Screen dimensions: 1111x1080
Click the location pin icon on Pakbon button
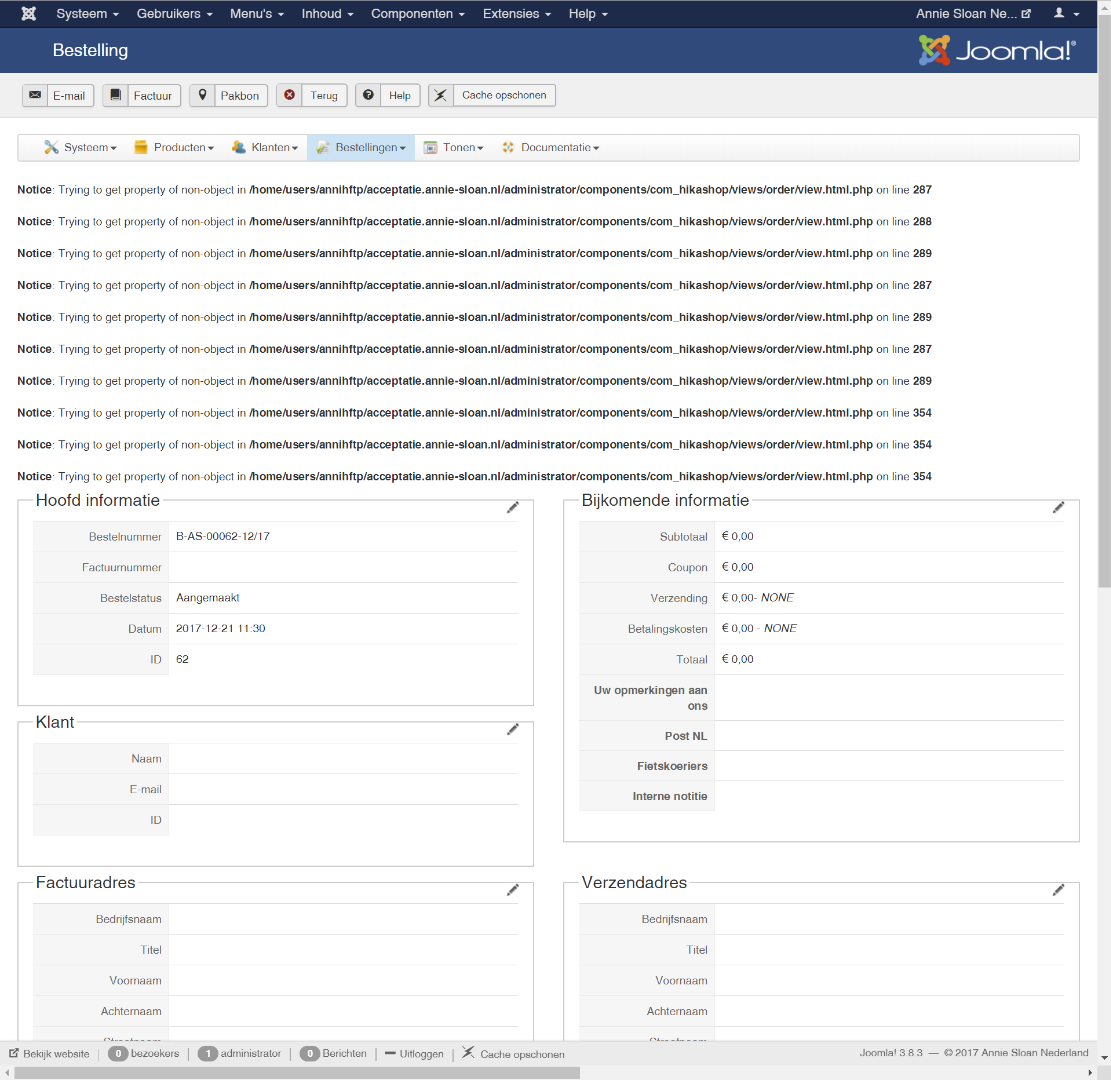coord(202,95)
